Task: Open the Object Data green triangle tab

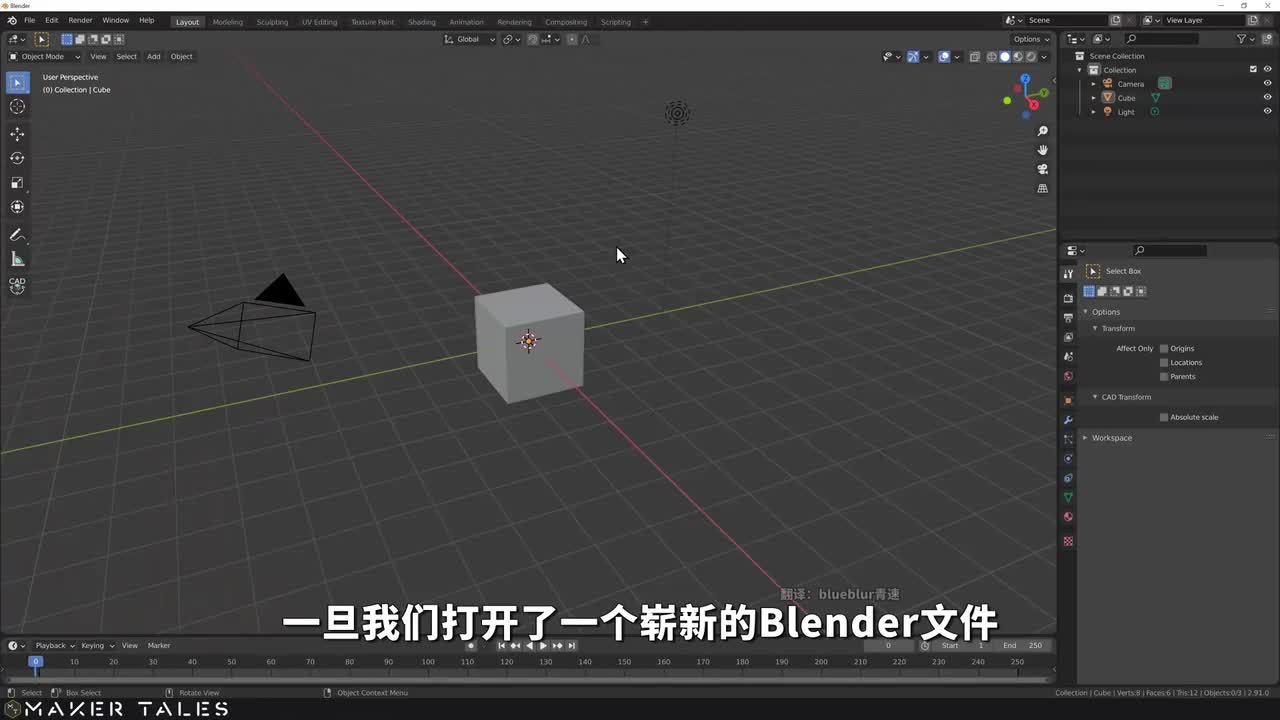Action: tap(1068, 497)
